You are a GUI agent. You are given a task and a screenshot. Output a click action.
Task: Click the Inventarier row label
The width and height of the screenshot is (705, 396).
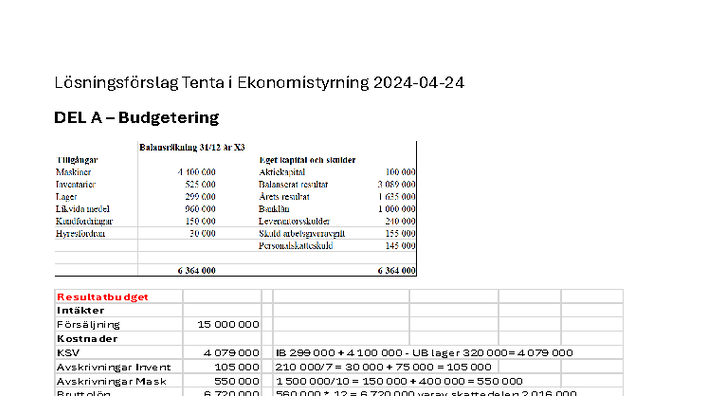76,184
